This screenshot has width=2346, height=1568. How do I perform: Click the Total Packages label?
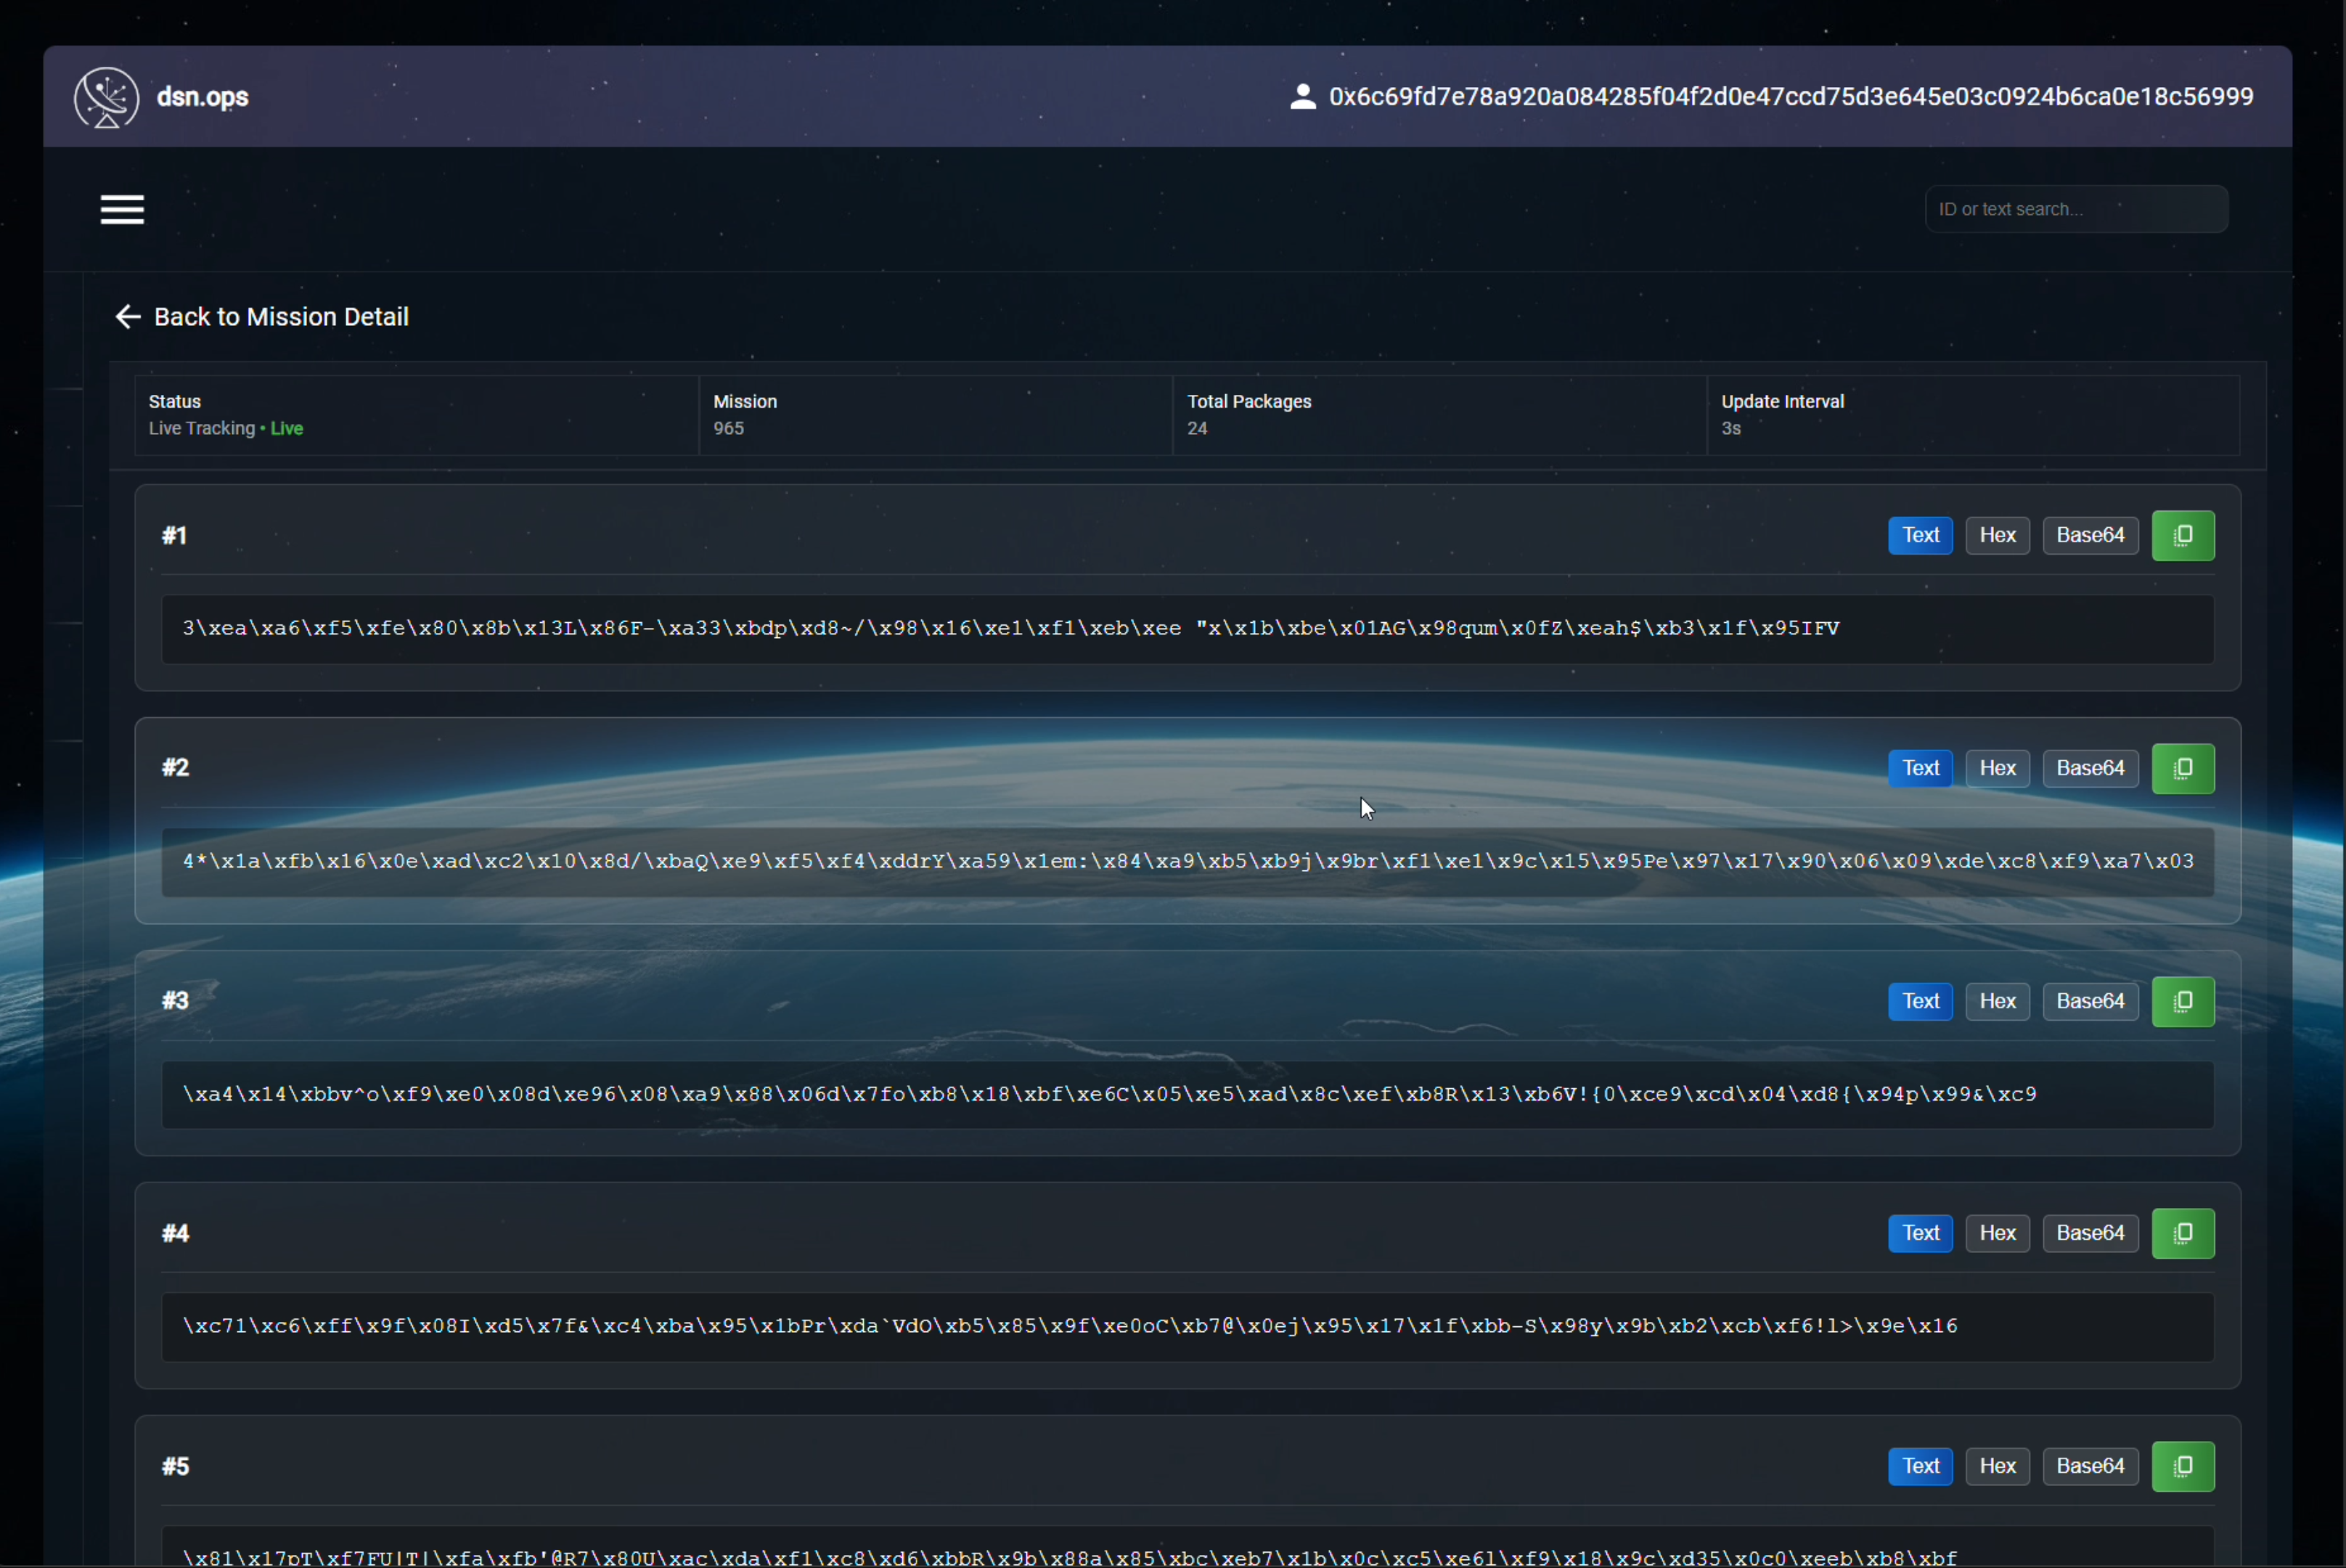coord(1249,402)
